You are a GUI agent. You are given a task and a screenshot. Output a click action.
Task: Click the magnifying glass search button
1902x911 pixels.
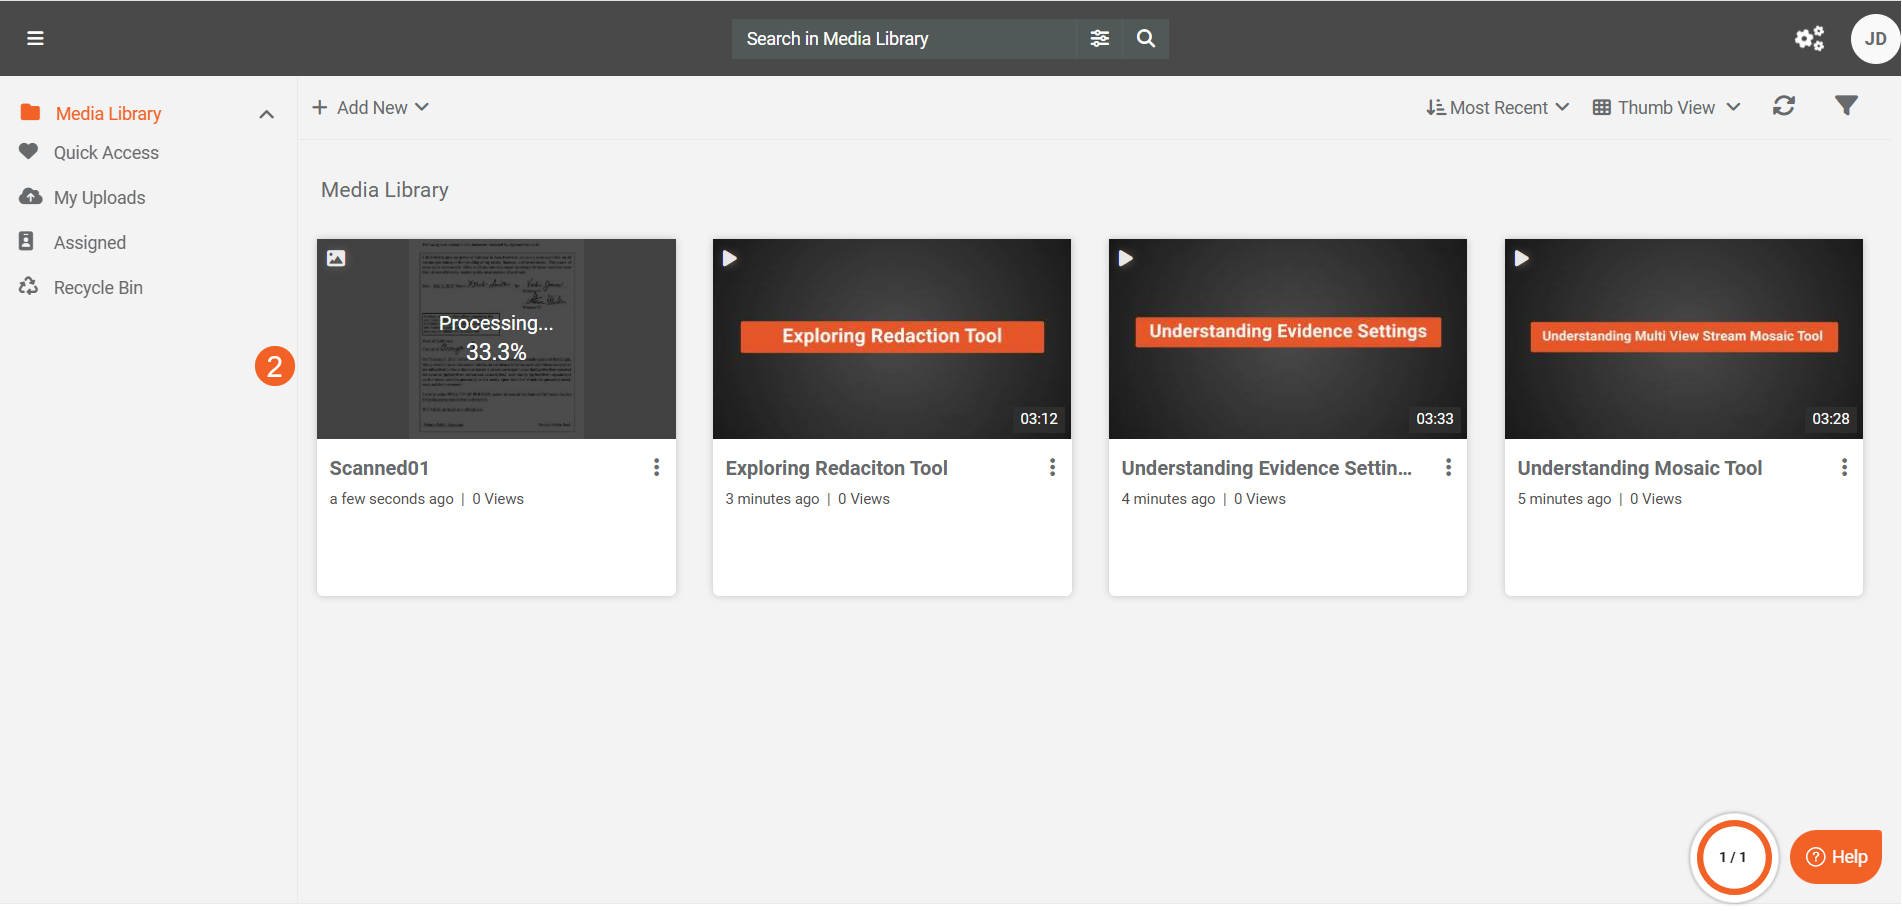pyautogui.click(x=1146, y=38)
